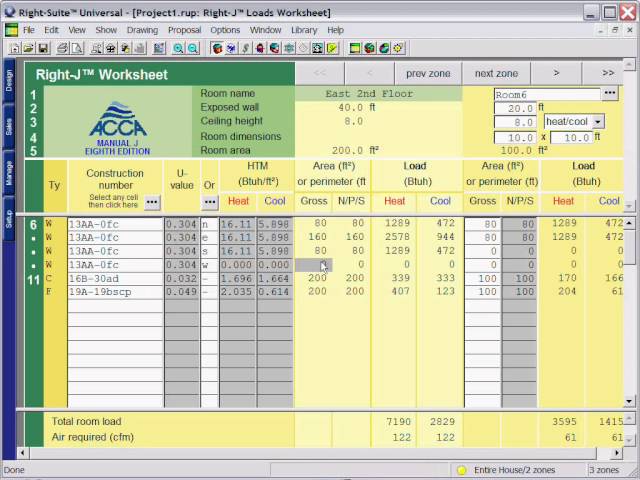
Task: Click the 2578 heat load value
Action: 397,237
